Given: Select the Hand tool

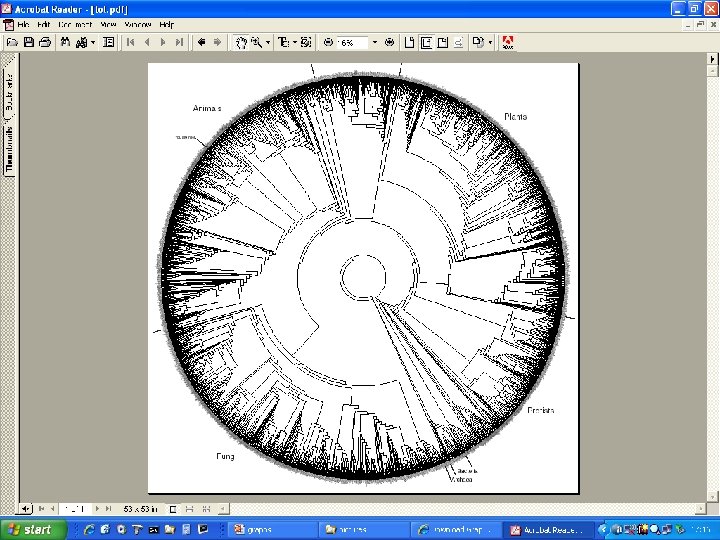Looking at the screenshot, I should pos(241,43).
